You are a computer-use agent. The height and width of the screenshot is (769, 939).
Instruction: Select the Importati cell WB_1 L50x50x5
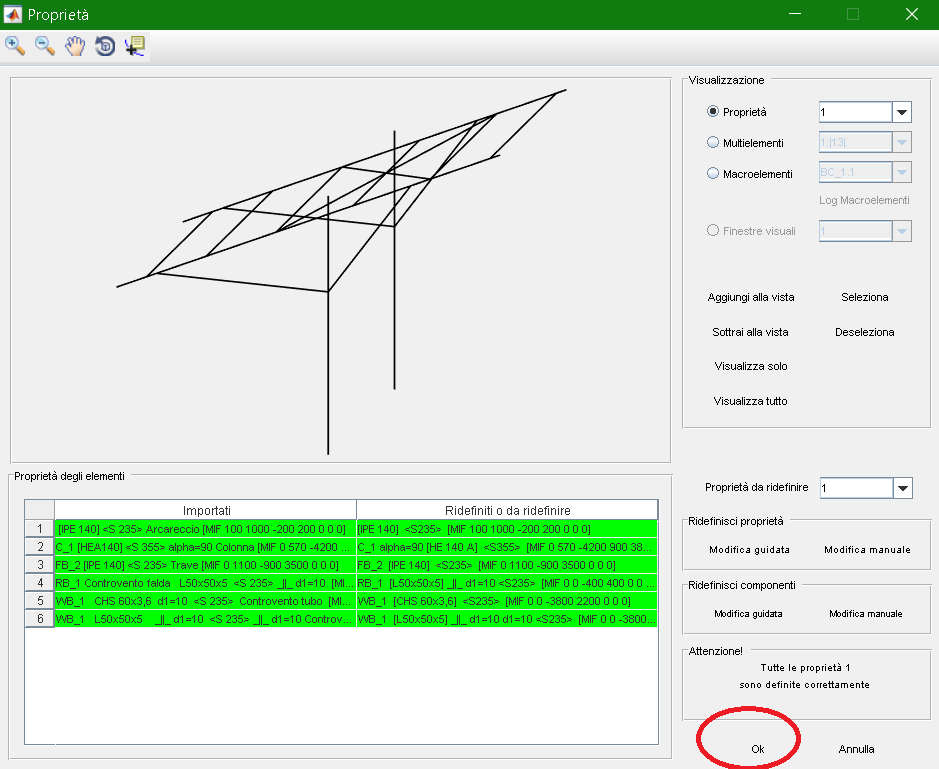[205, 619]
